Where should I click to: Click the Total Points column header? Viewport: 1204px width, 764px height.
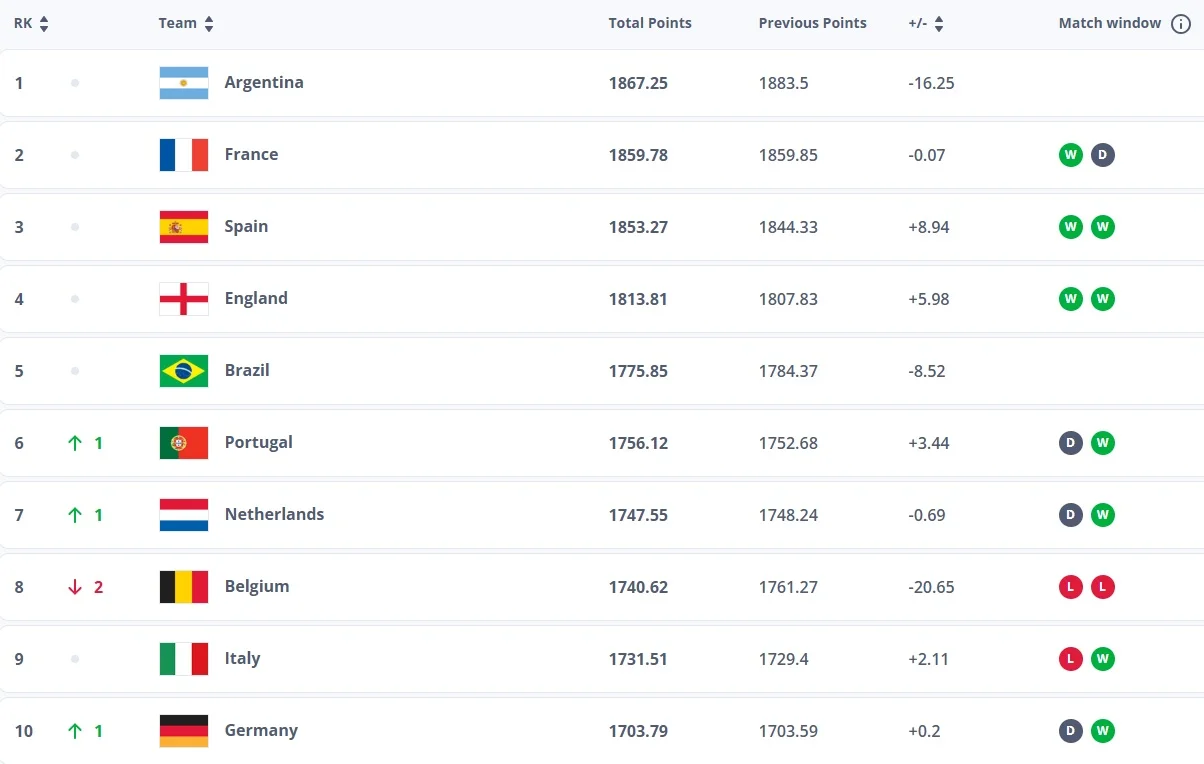point(650,23)
